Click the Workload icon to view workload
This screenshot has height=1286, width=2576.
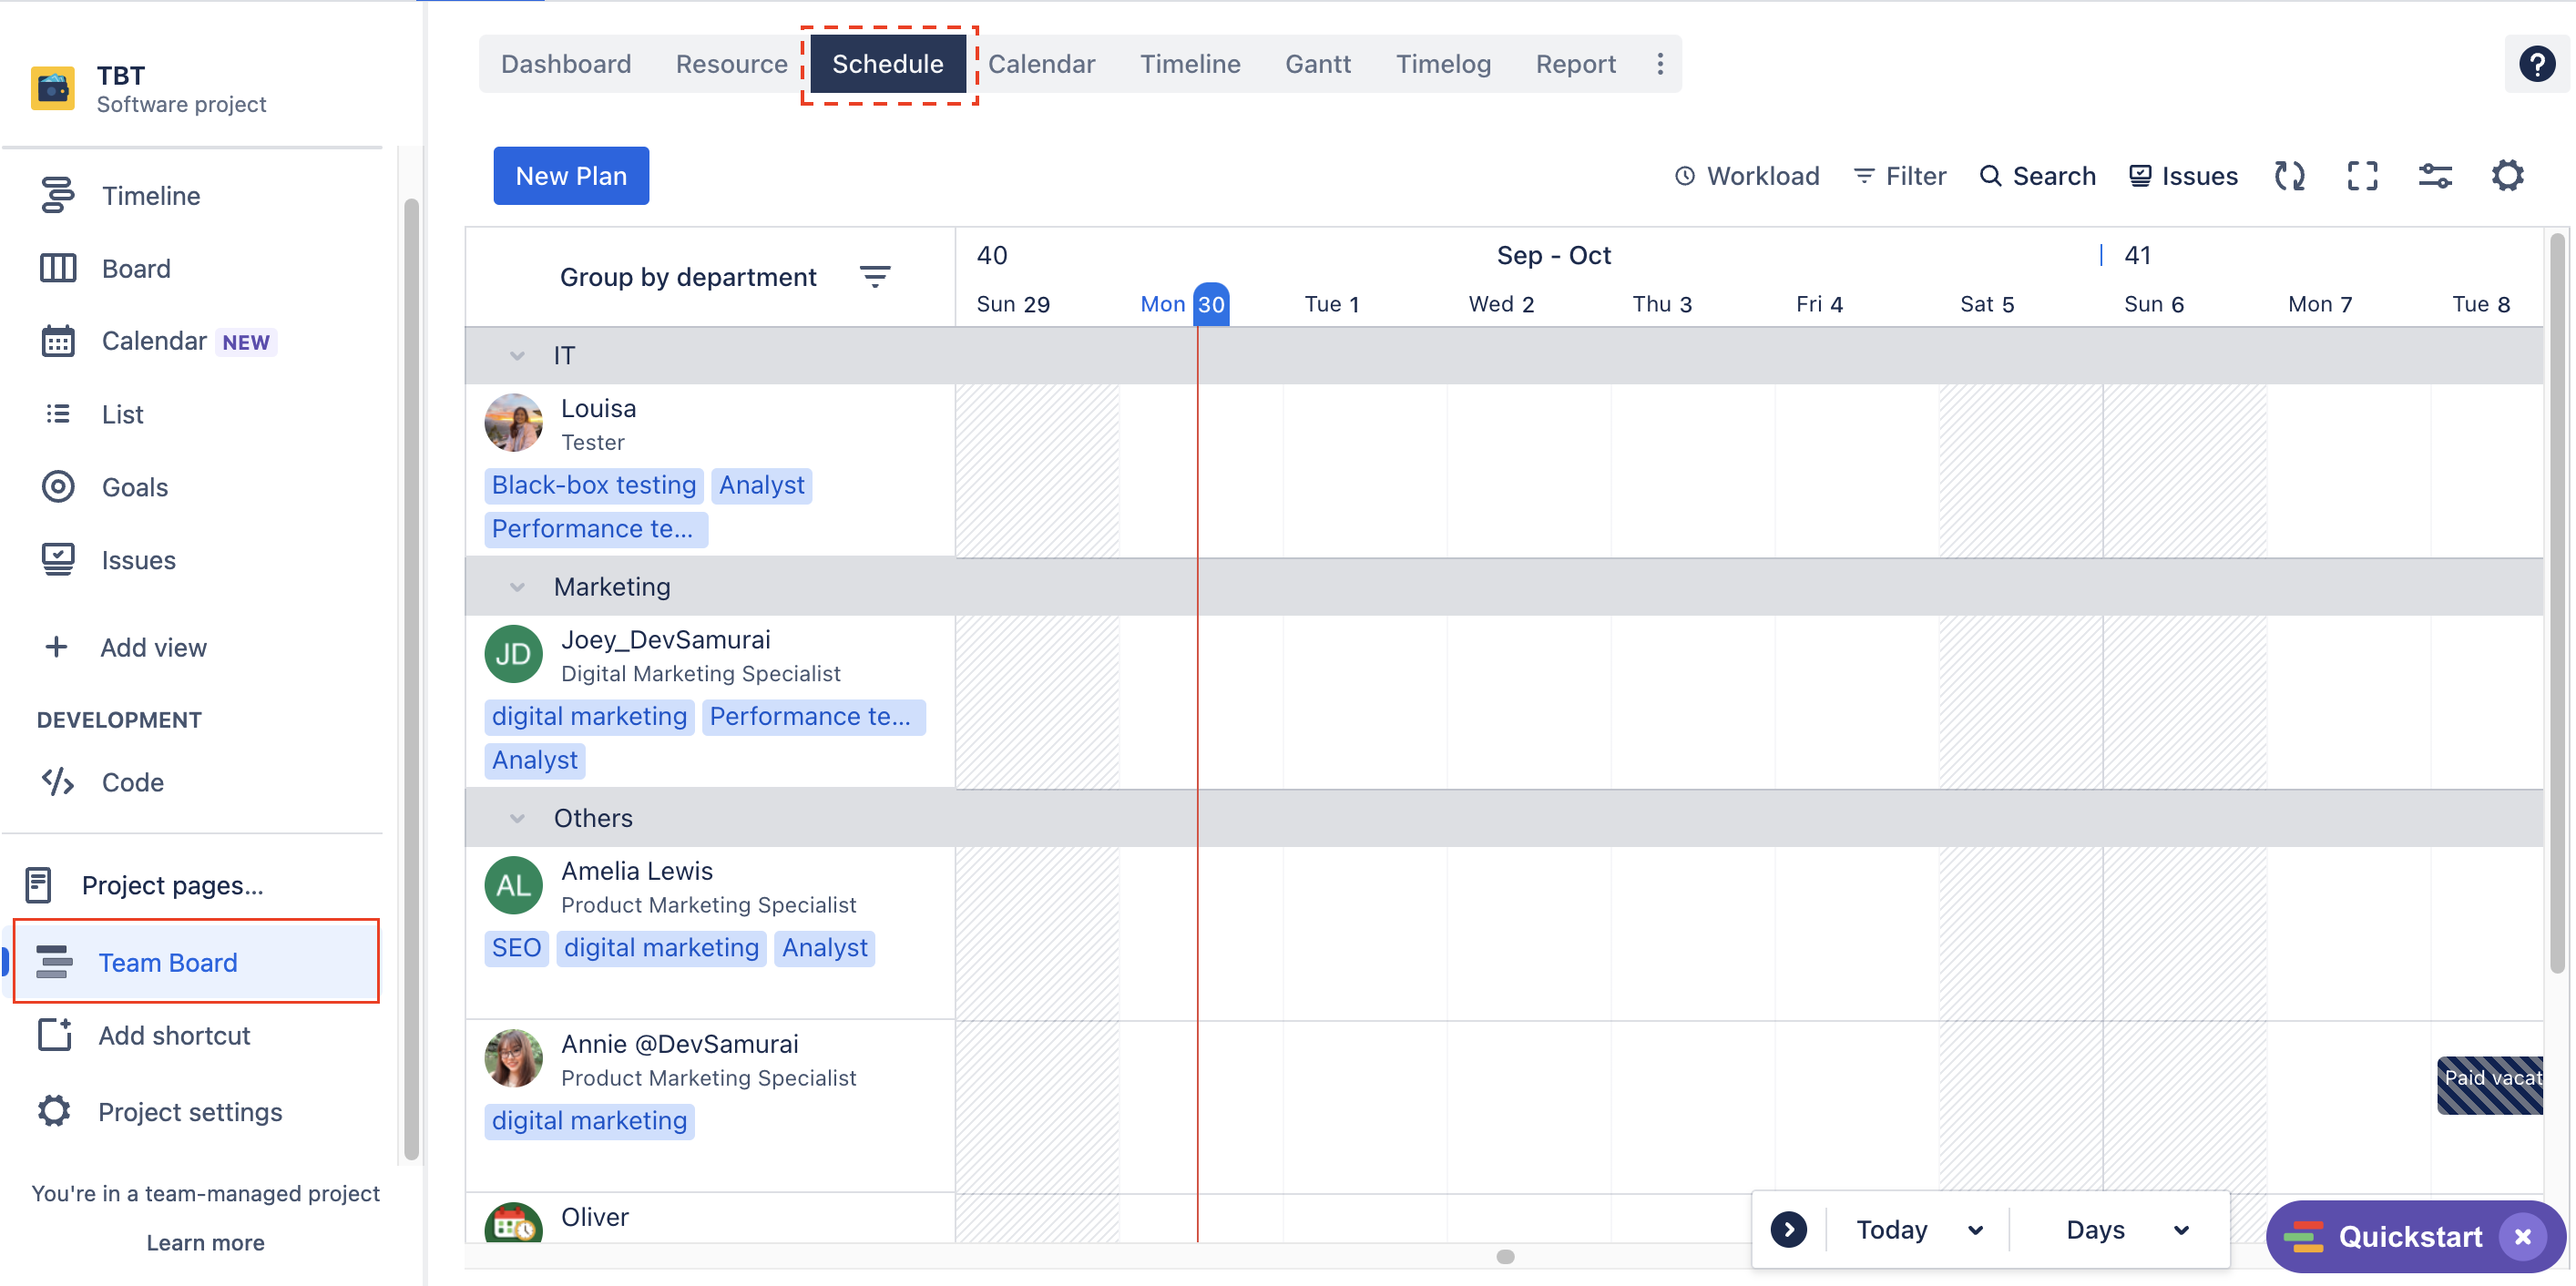tap(1748, 176)
